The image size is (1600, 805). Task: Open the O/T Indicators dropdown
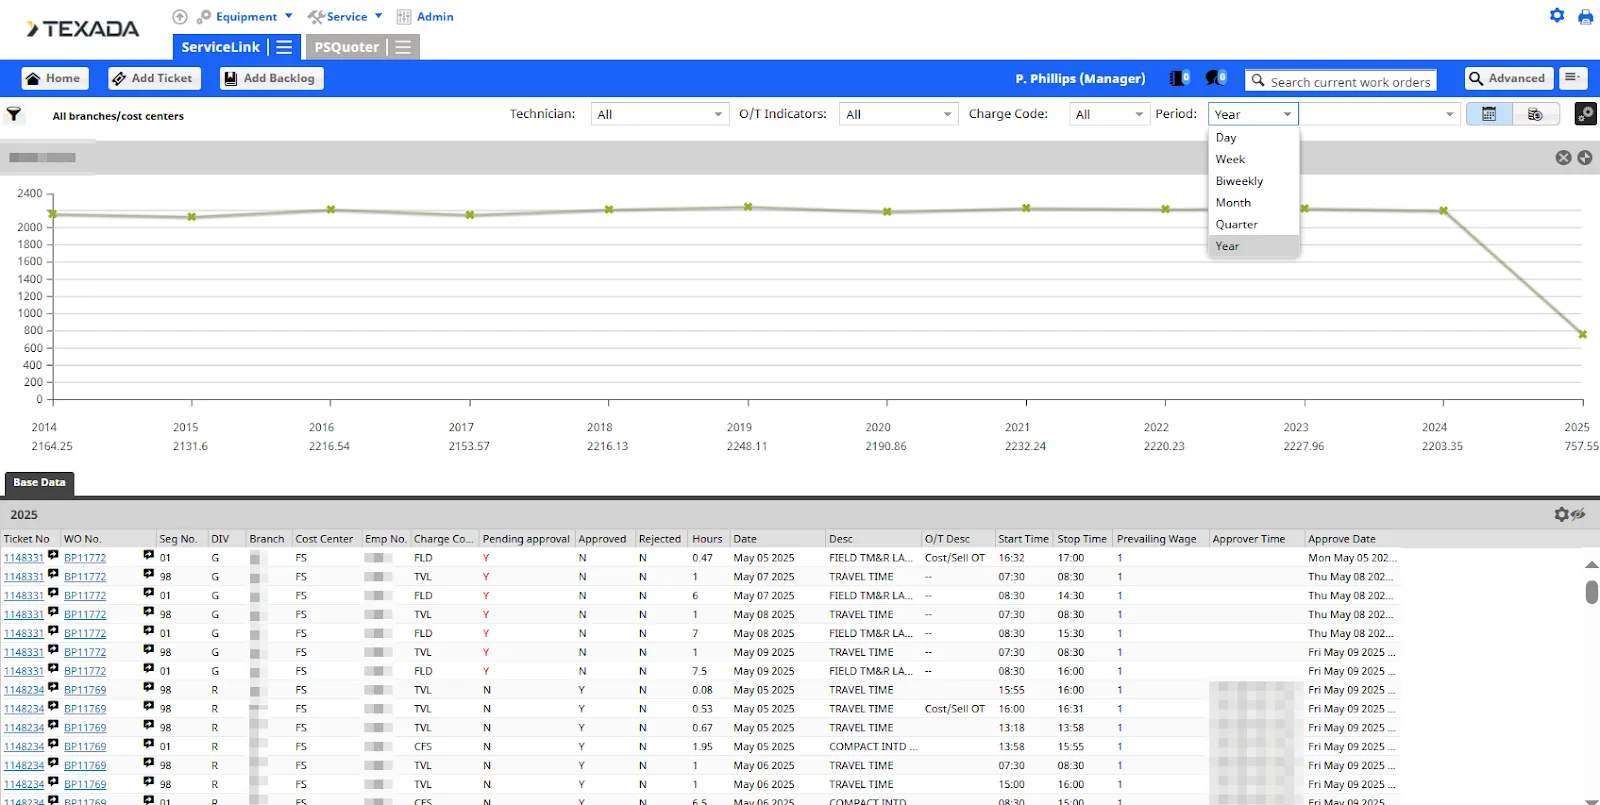point(898,115)
